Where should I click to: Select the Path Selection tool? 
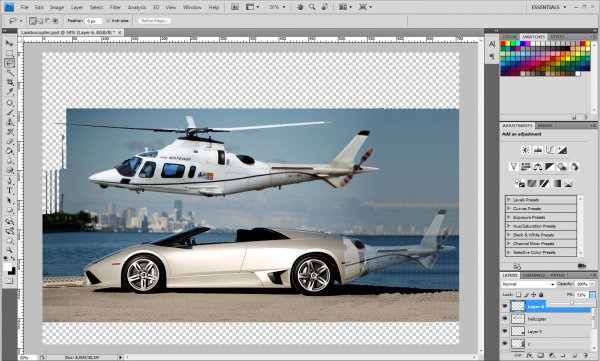pyautogui.click(x=9, y=200)
